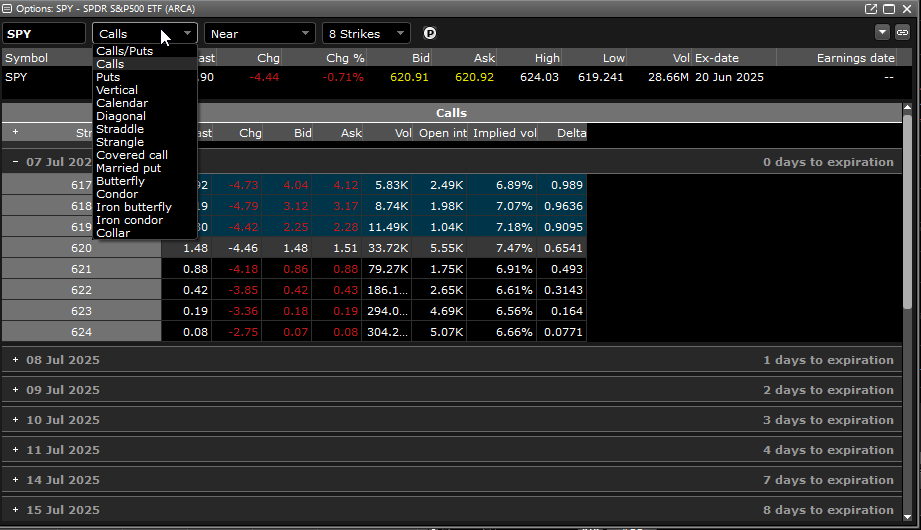Viewport: 921px width, 530px height.
Task: Expand the 14 Jul 2025 expiration
Action: click(x=15, y=479)
